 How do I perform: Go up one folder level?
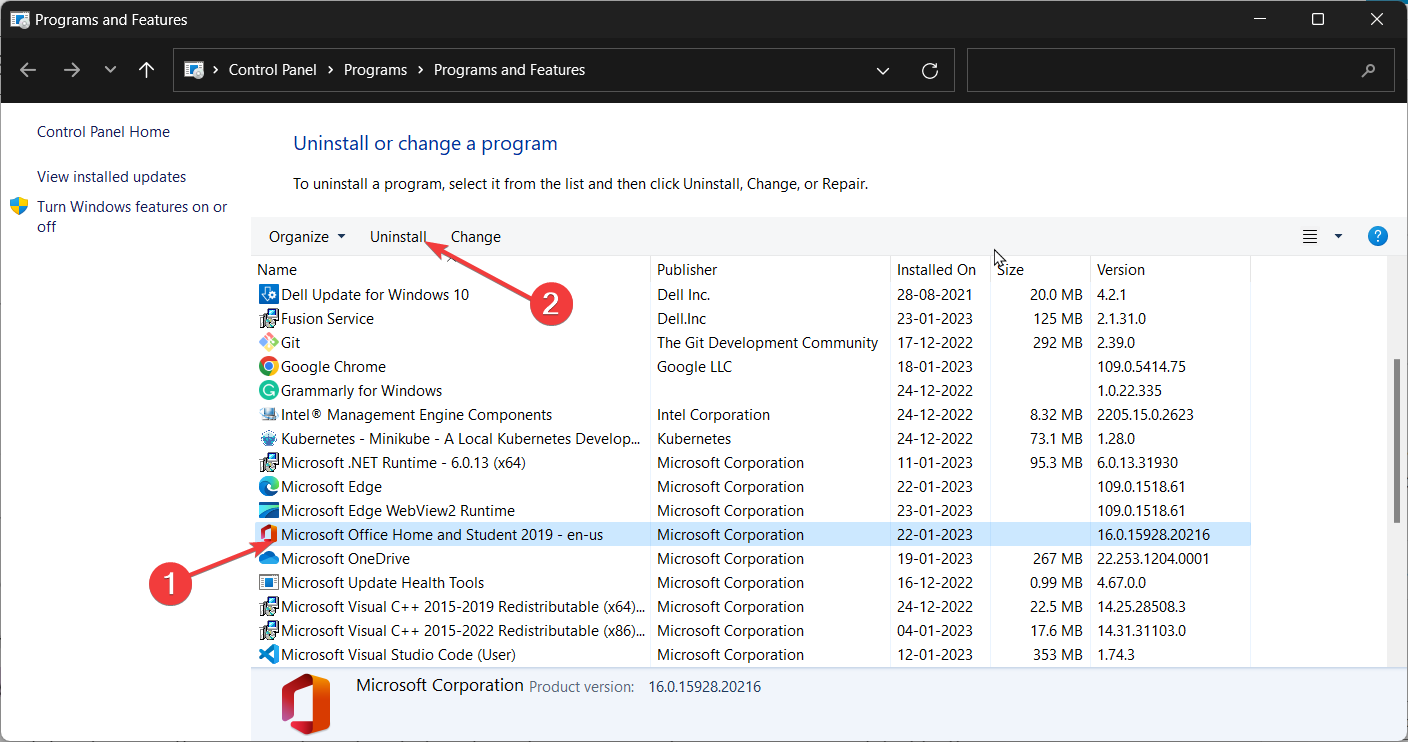point(147,70)
